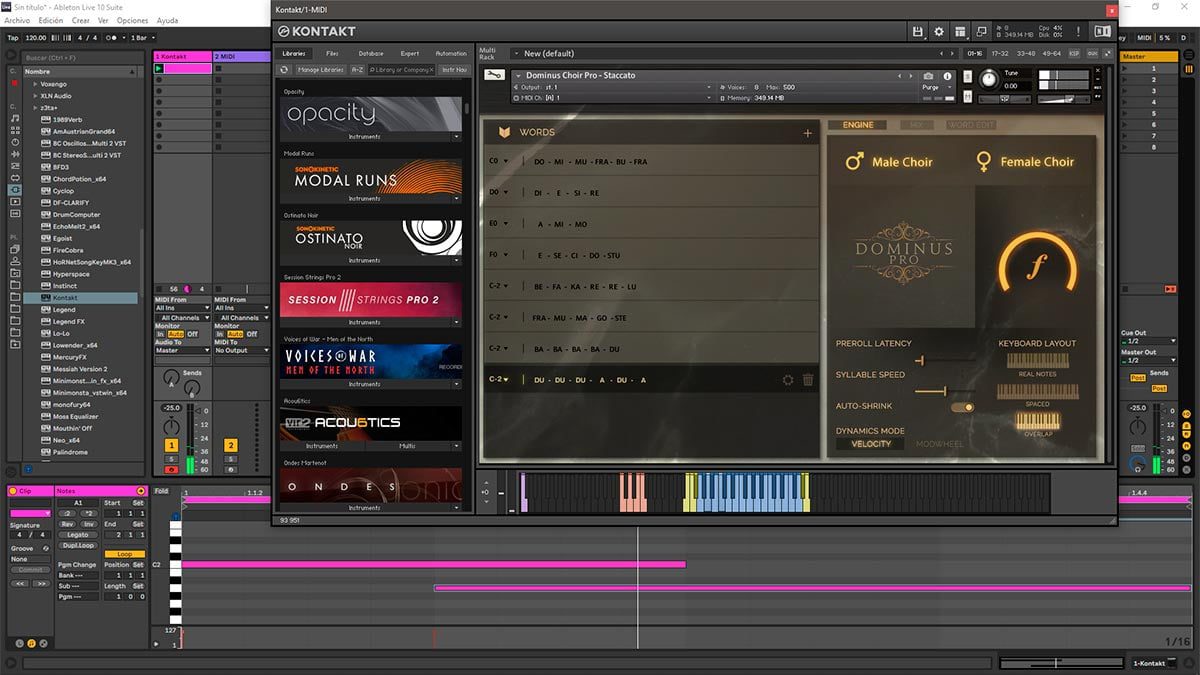
Task: Open the Kontakt workspace panel layout icon
Action: [x=960, y=32]
